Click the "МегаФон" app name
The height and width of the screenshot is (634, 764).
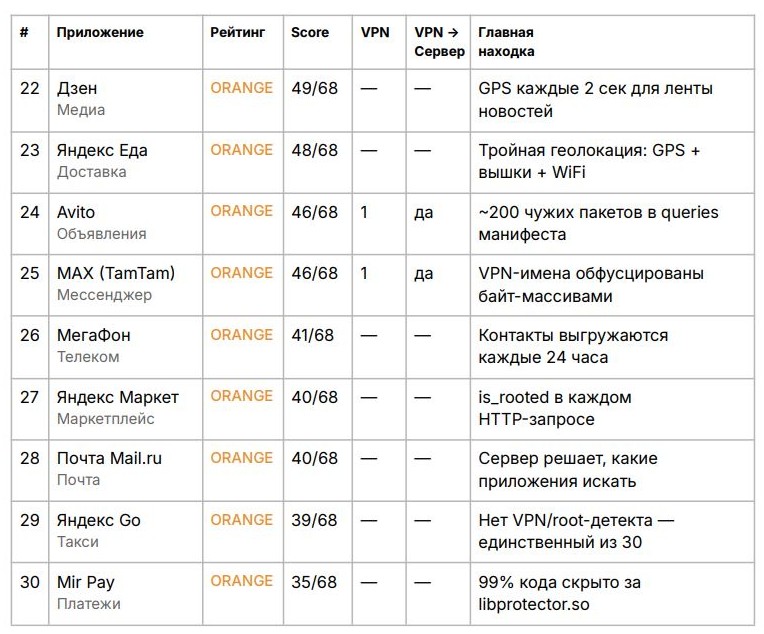click(93, 335)
